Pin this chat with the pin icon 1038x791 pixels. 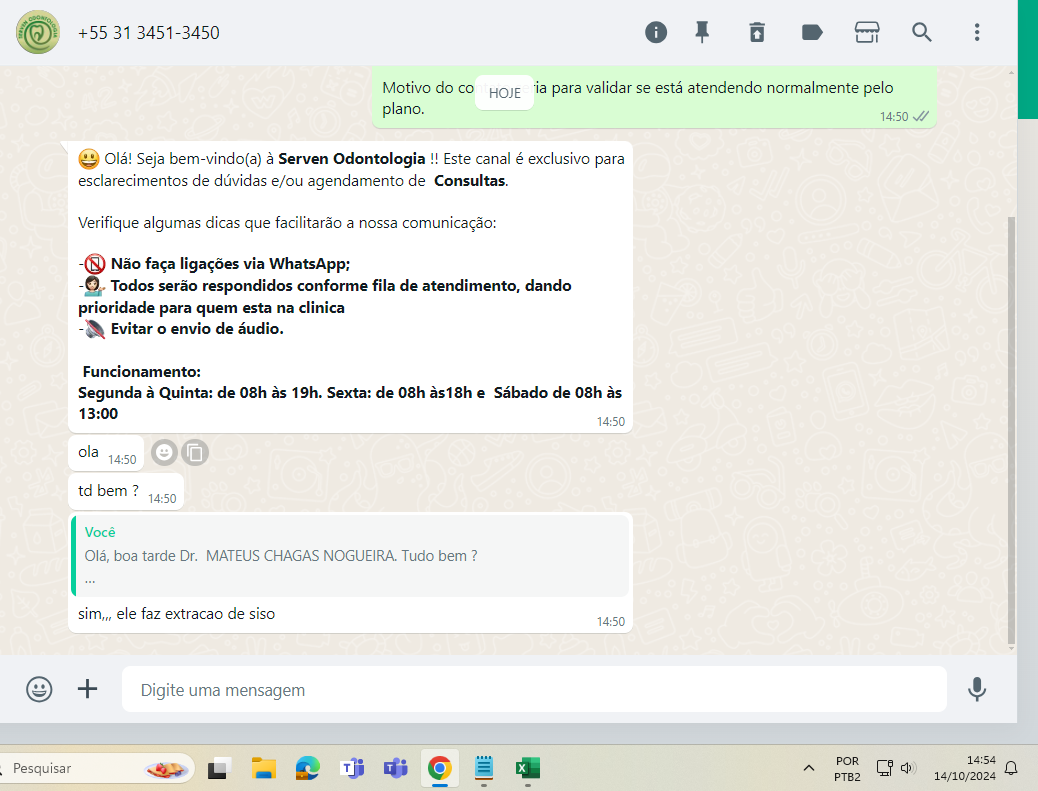pyautogui.click(x=702, y=32)
